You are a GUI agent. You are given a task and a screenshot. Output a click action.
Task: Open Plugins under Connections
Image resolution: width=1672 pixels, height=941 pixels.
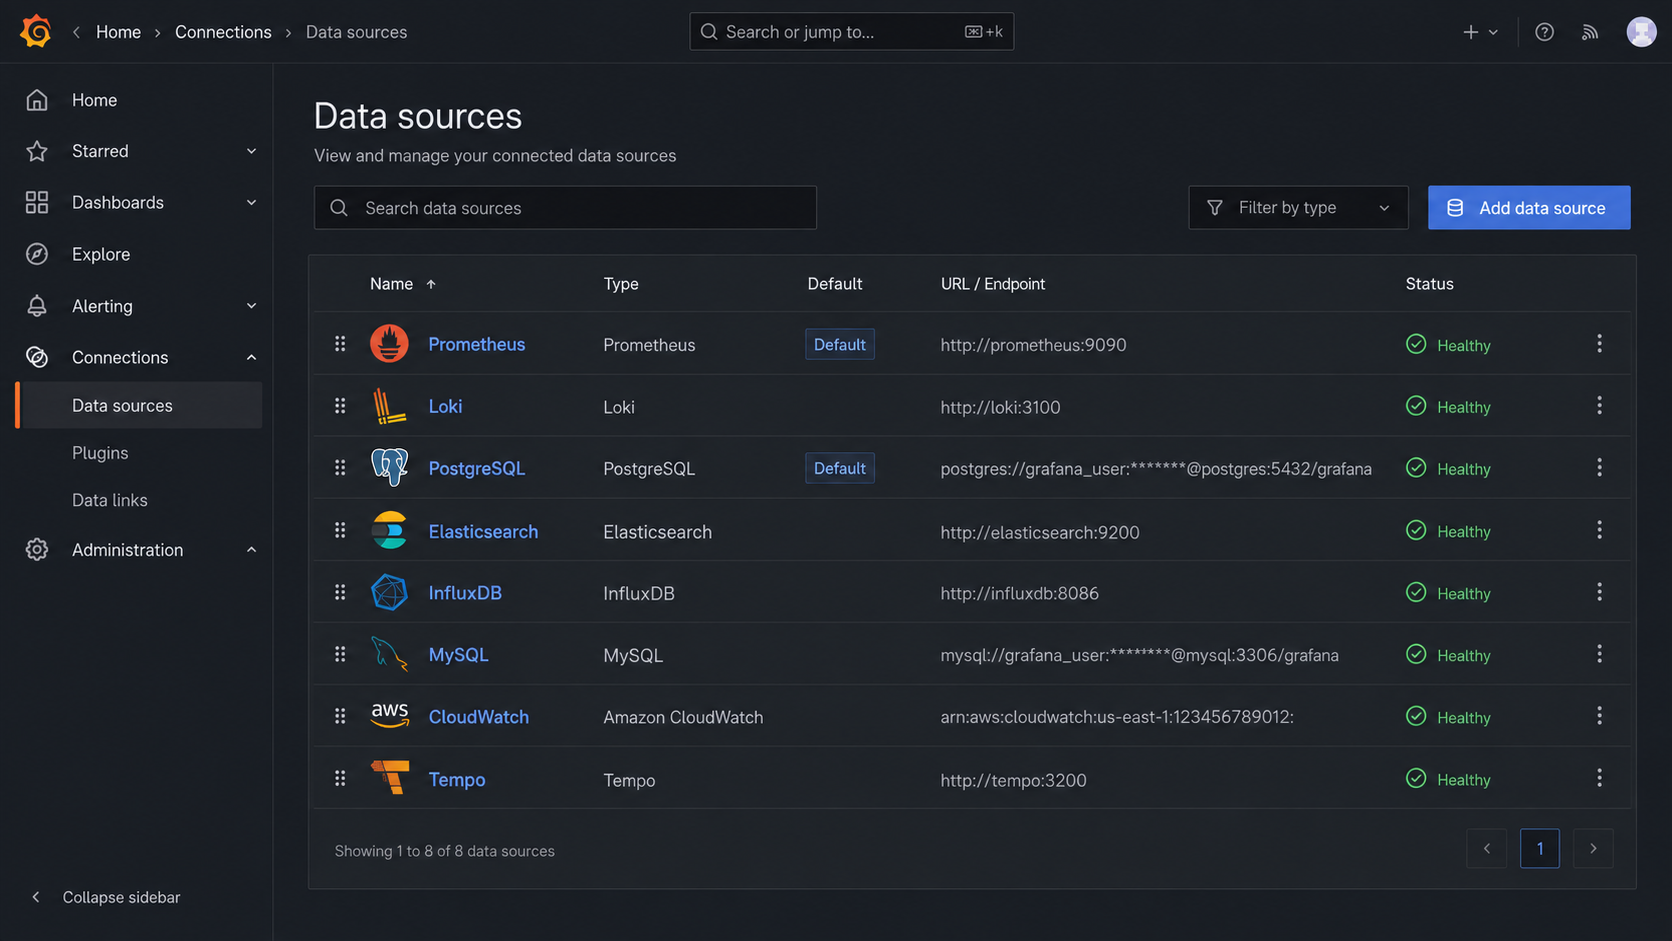click(x=100, y=453)
